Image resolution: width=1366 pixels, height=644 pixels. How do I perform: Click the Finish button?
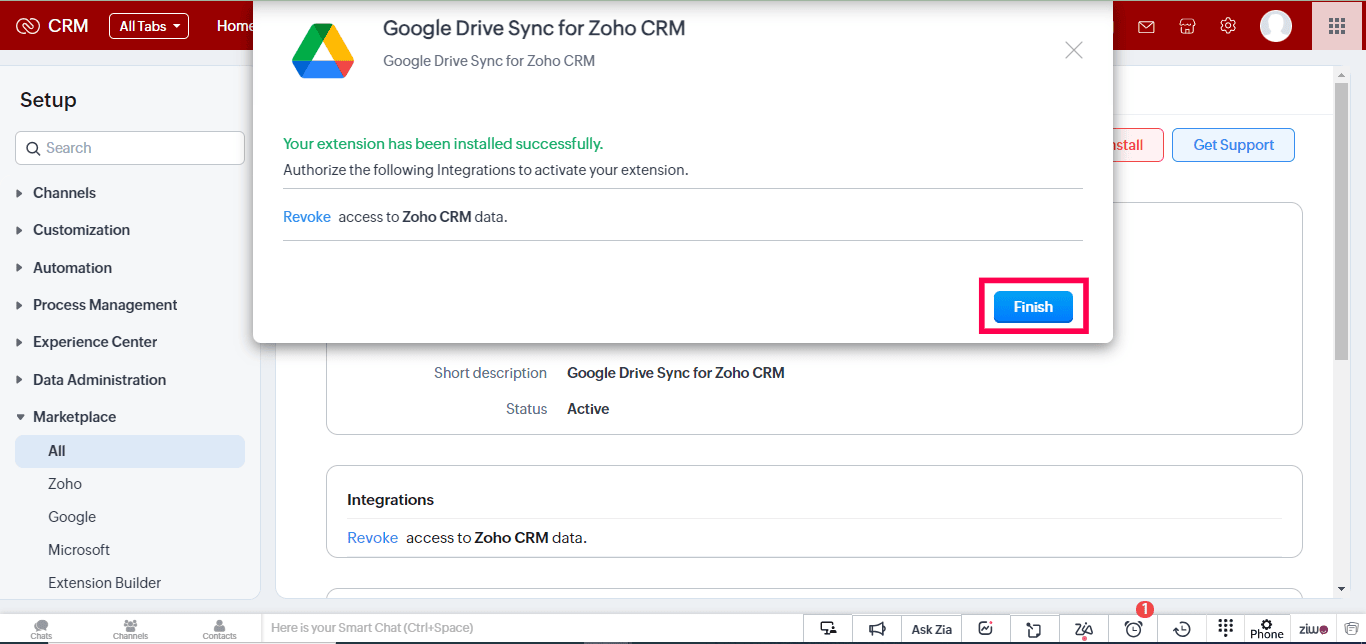(1033, 307)
